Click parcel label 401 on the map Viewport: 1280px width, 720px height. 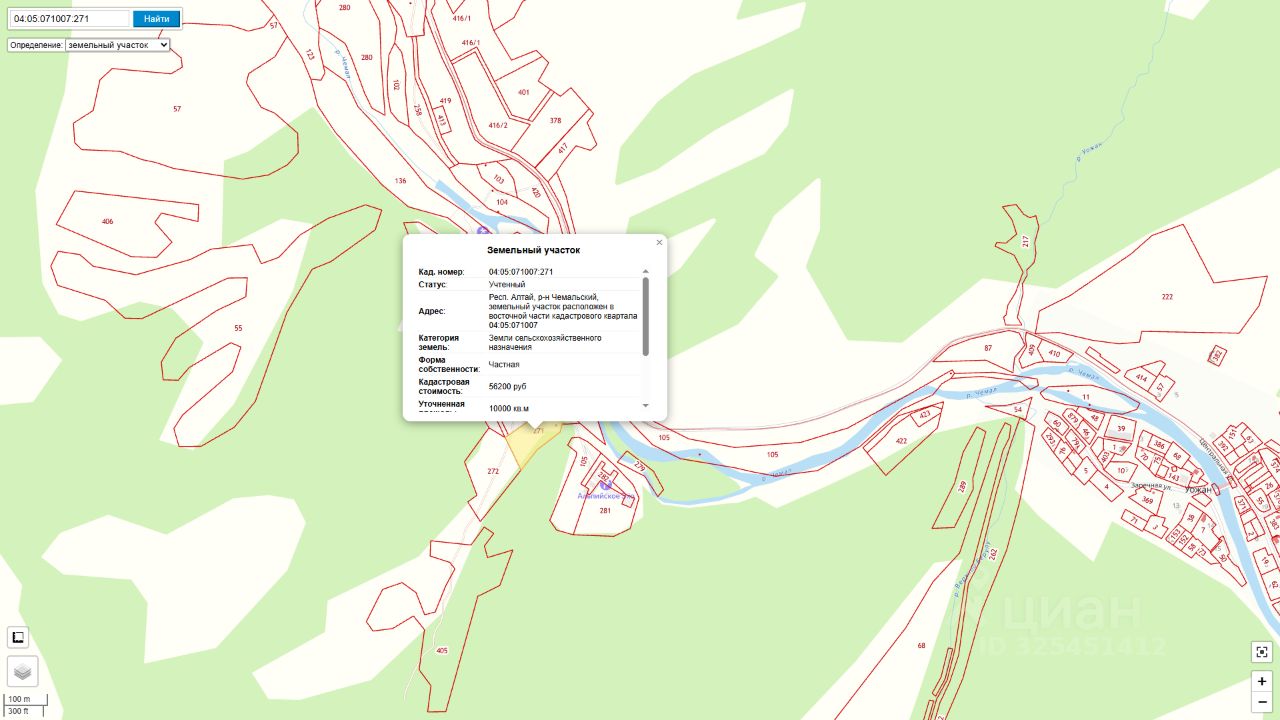point(524,92)
